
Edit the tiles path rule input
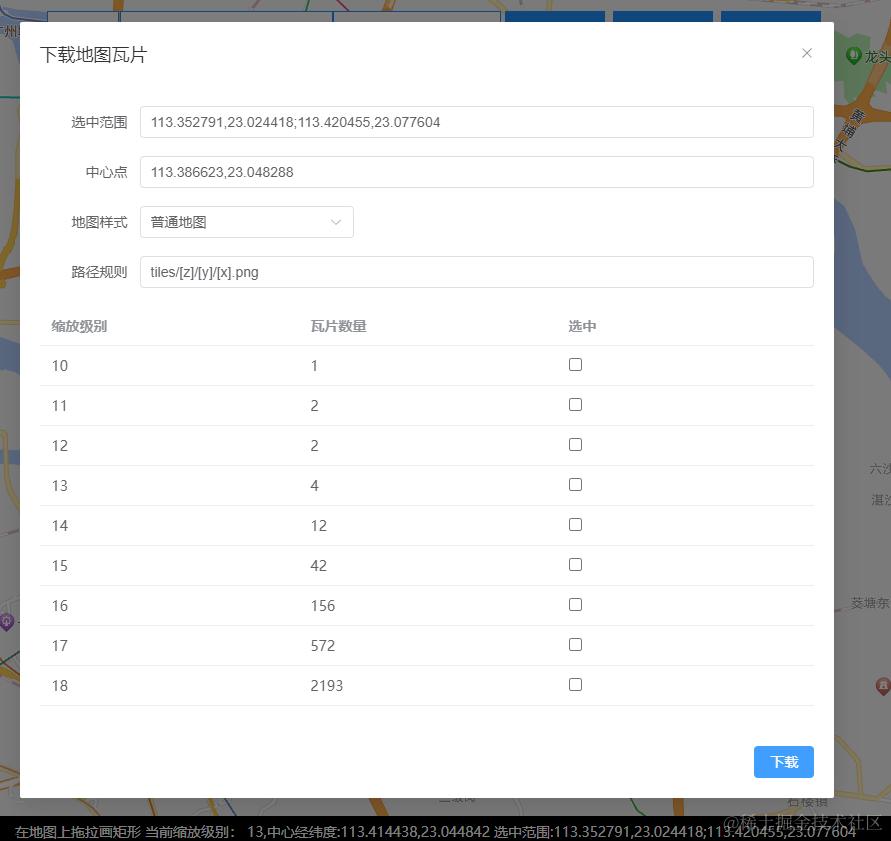[477, 271]
